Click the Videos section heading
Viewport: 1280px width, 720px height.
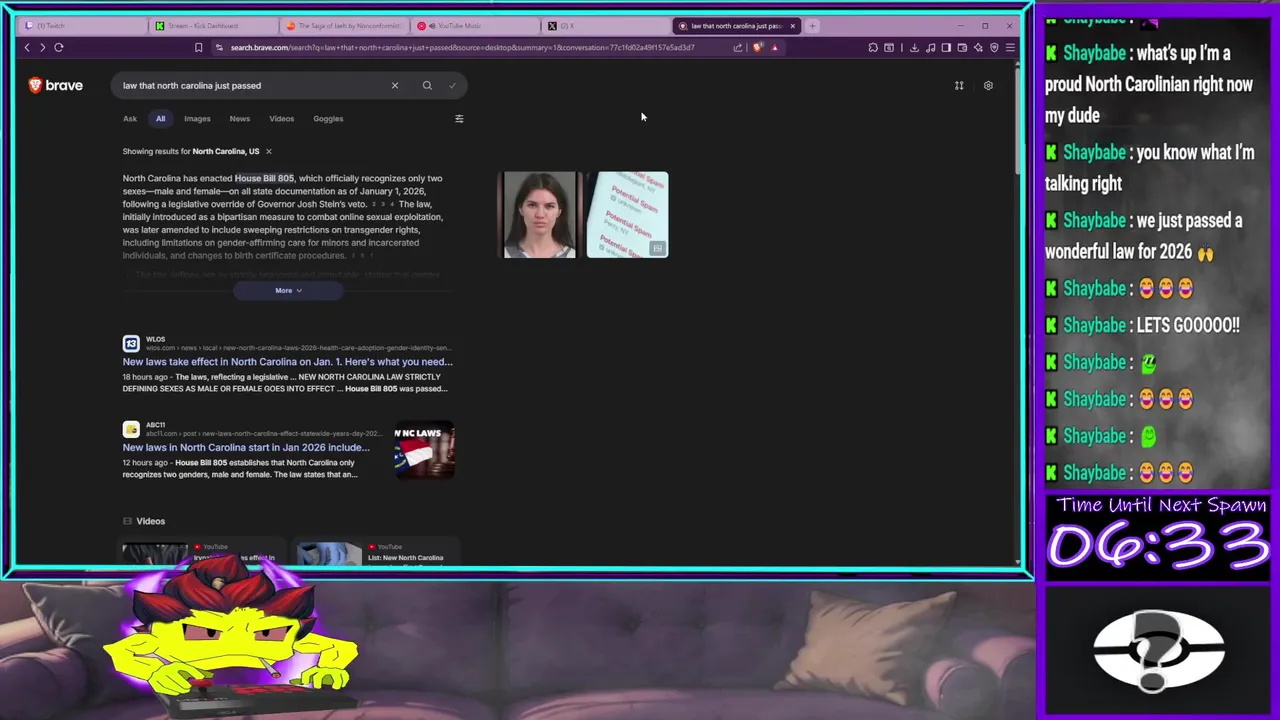(151, 521)
